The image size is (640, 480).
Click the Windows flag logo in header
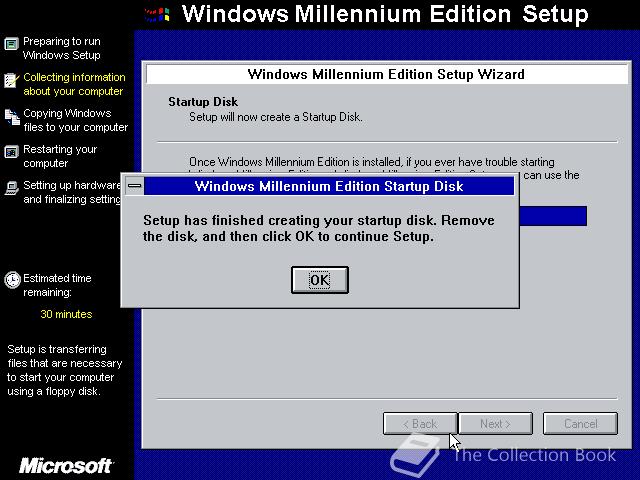pos(158,15)
